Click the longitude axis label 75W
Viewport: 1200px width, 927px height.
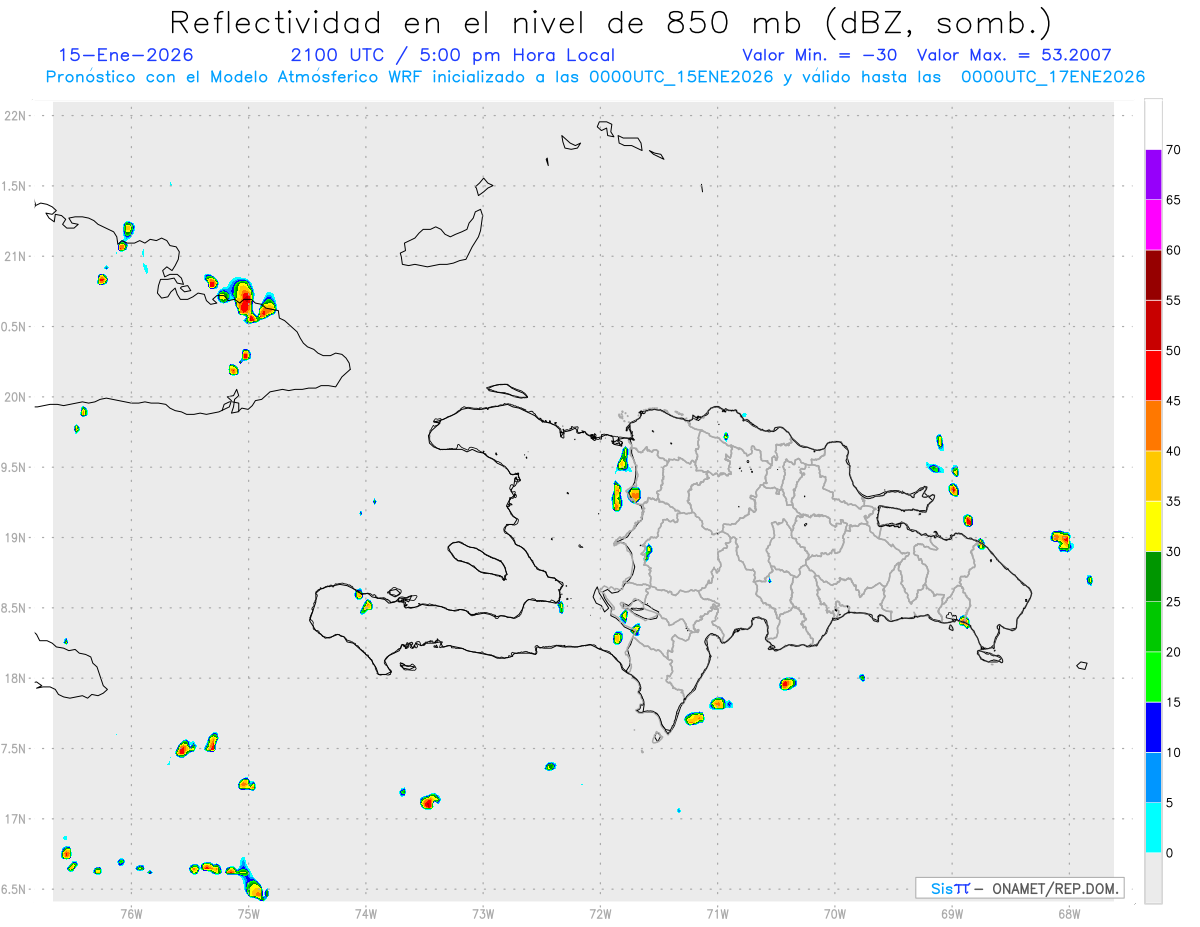(249, 913)
